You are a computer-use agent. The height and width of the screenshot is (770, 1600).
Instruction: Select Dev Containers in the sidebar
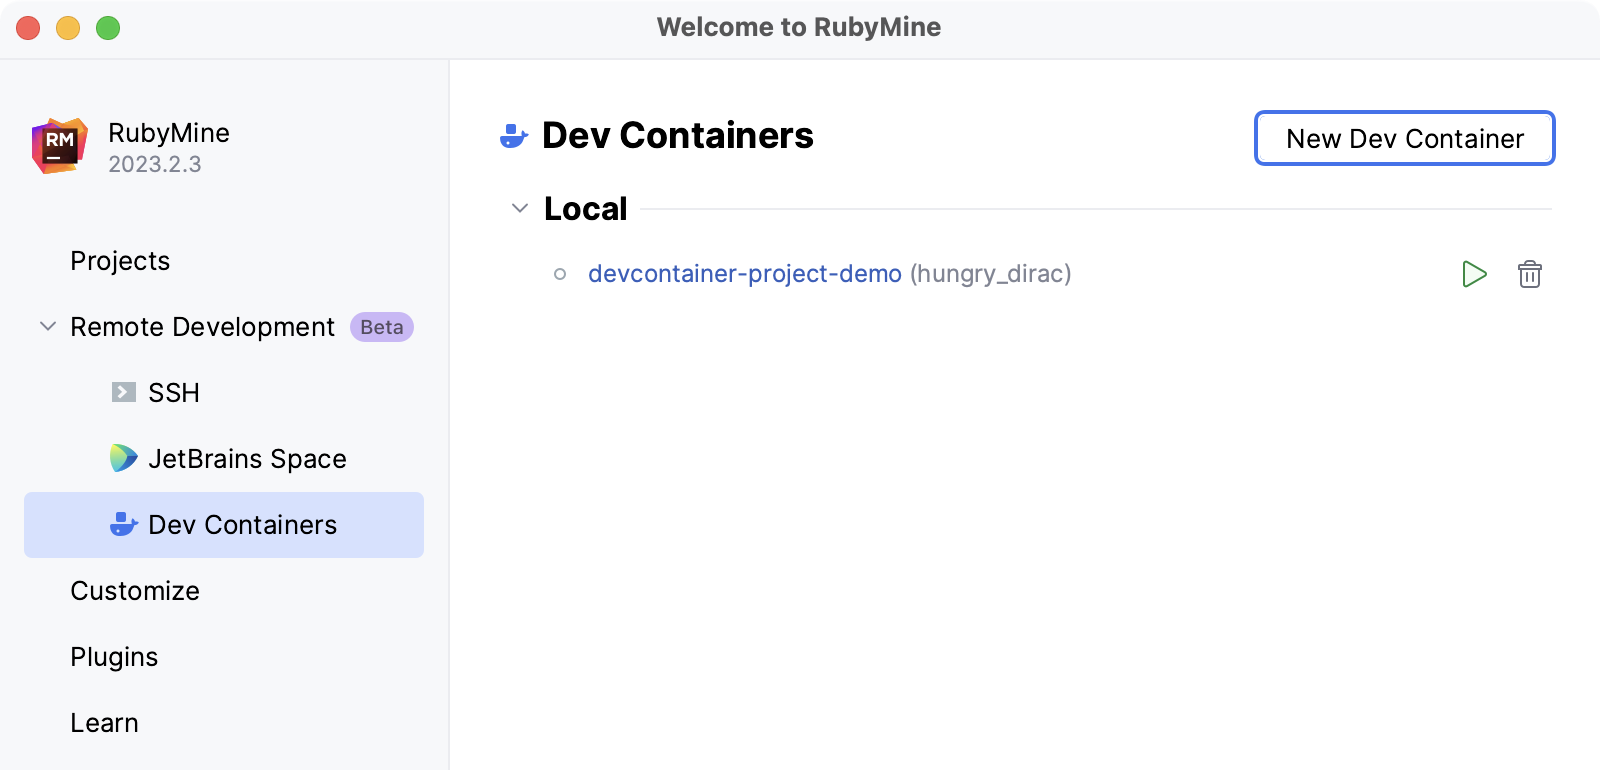point(224,525)
